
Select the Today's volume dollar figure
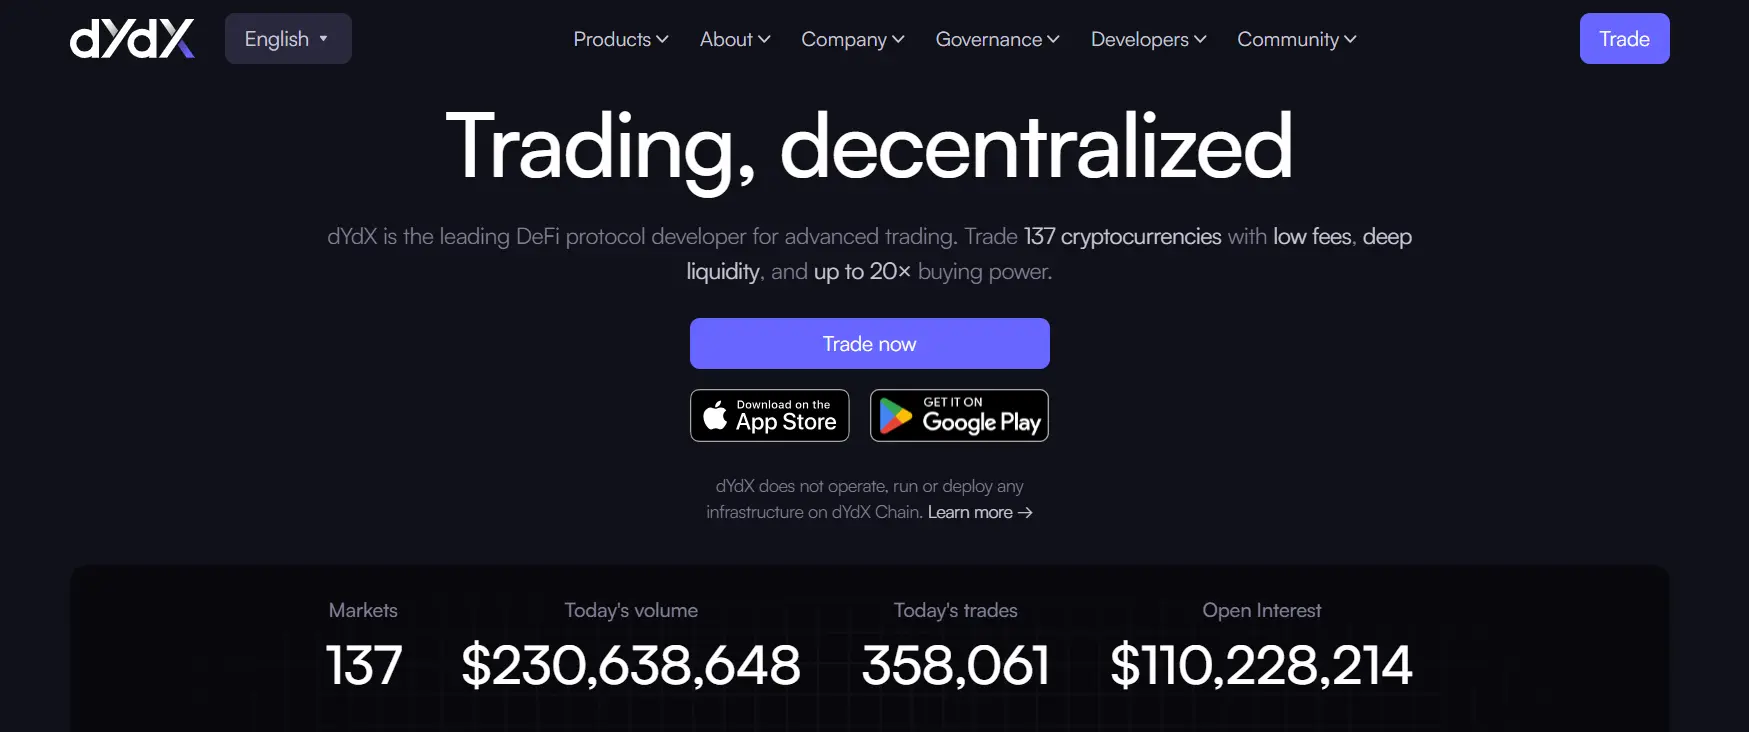click(631, 665)
